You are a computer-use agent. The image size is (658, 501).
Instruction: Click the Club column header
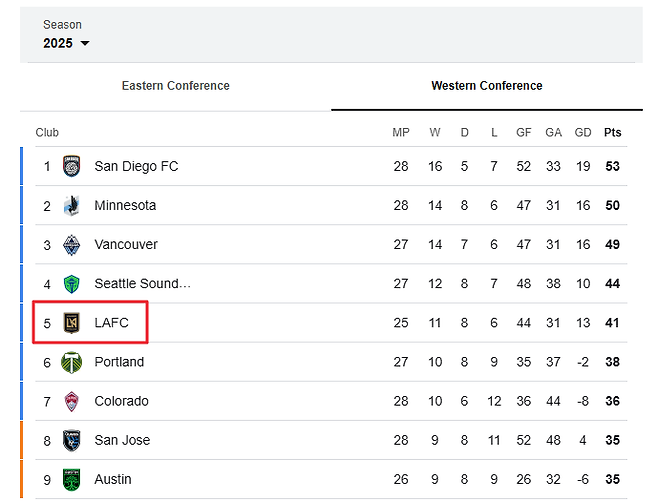[47, 133]
